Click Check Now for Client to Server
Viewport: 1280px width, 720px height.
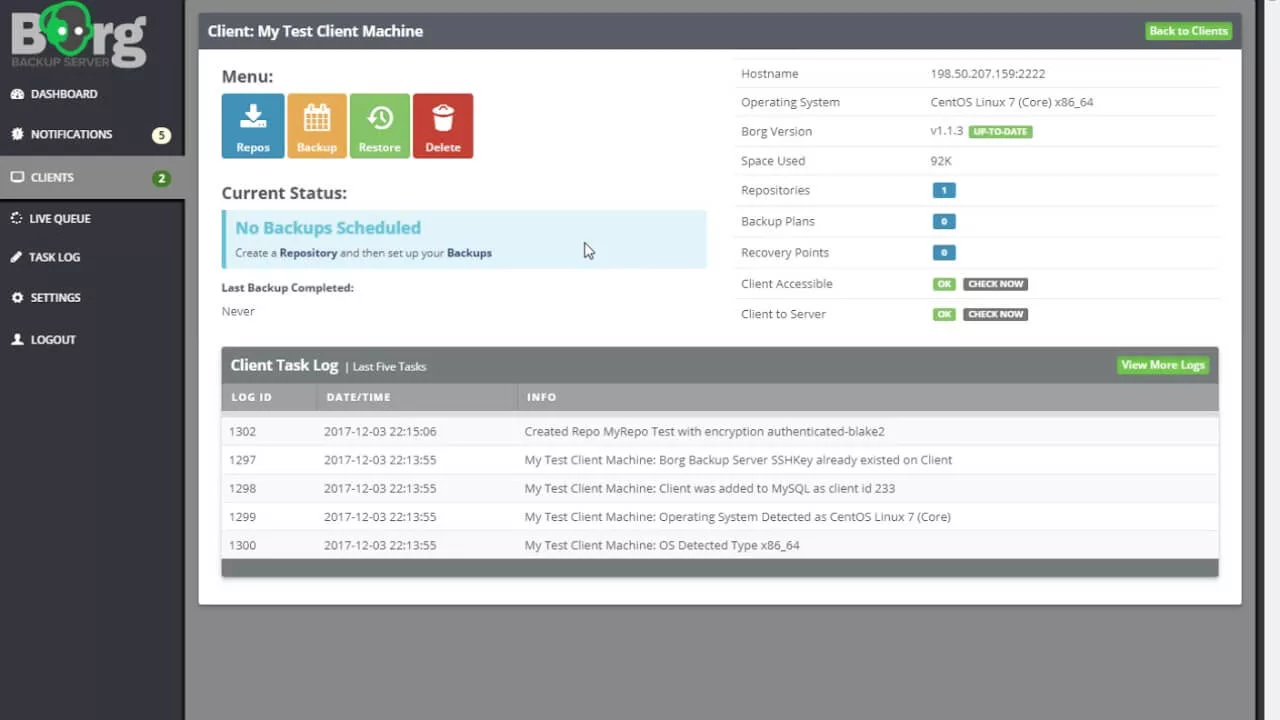click(995, 314)
